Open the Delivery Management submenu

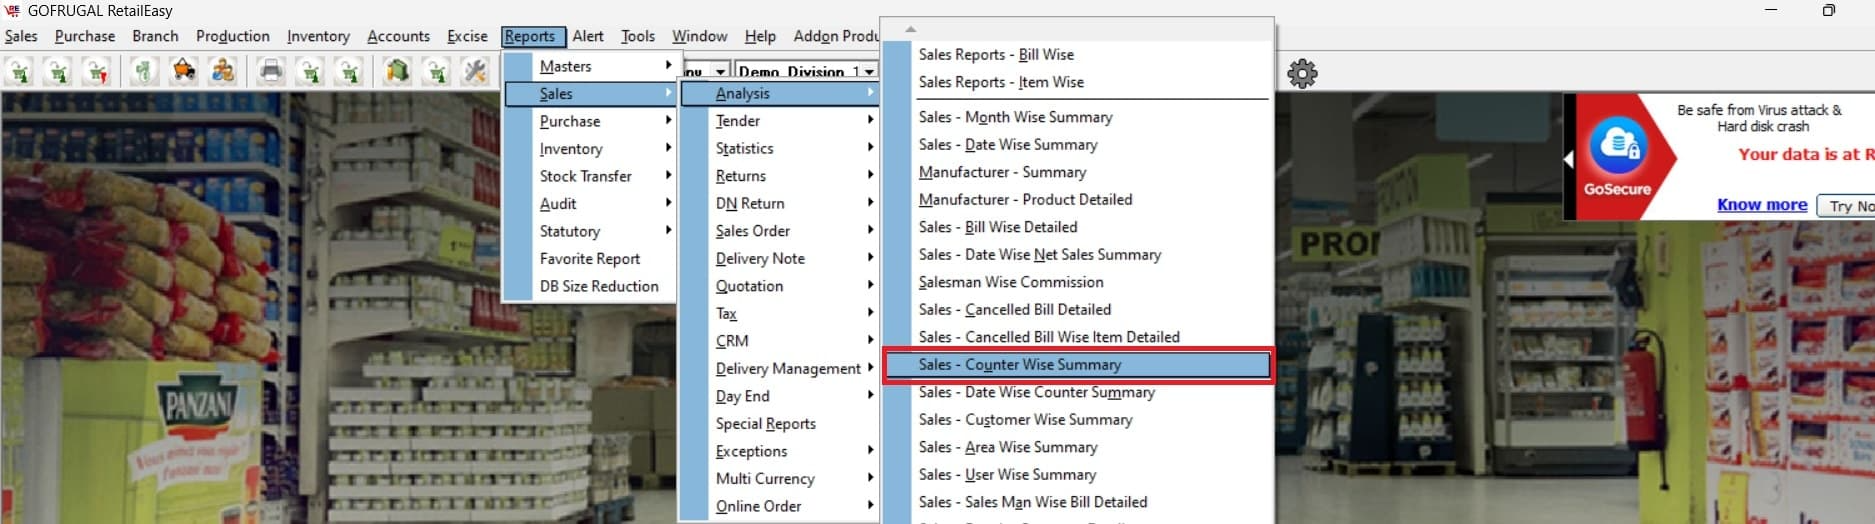click(x=779, y=368)
